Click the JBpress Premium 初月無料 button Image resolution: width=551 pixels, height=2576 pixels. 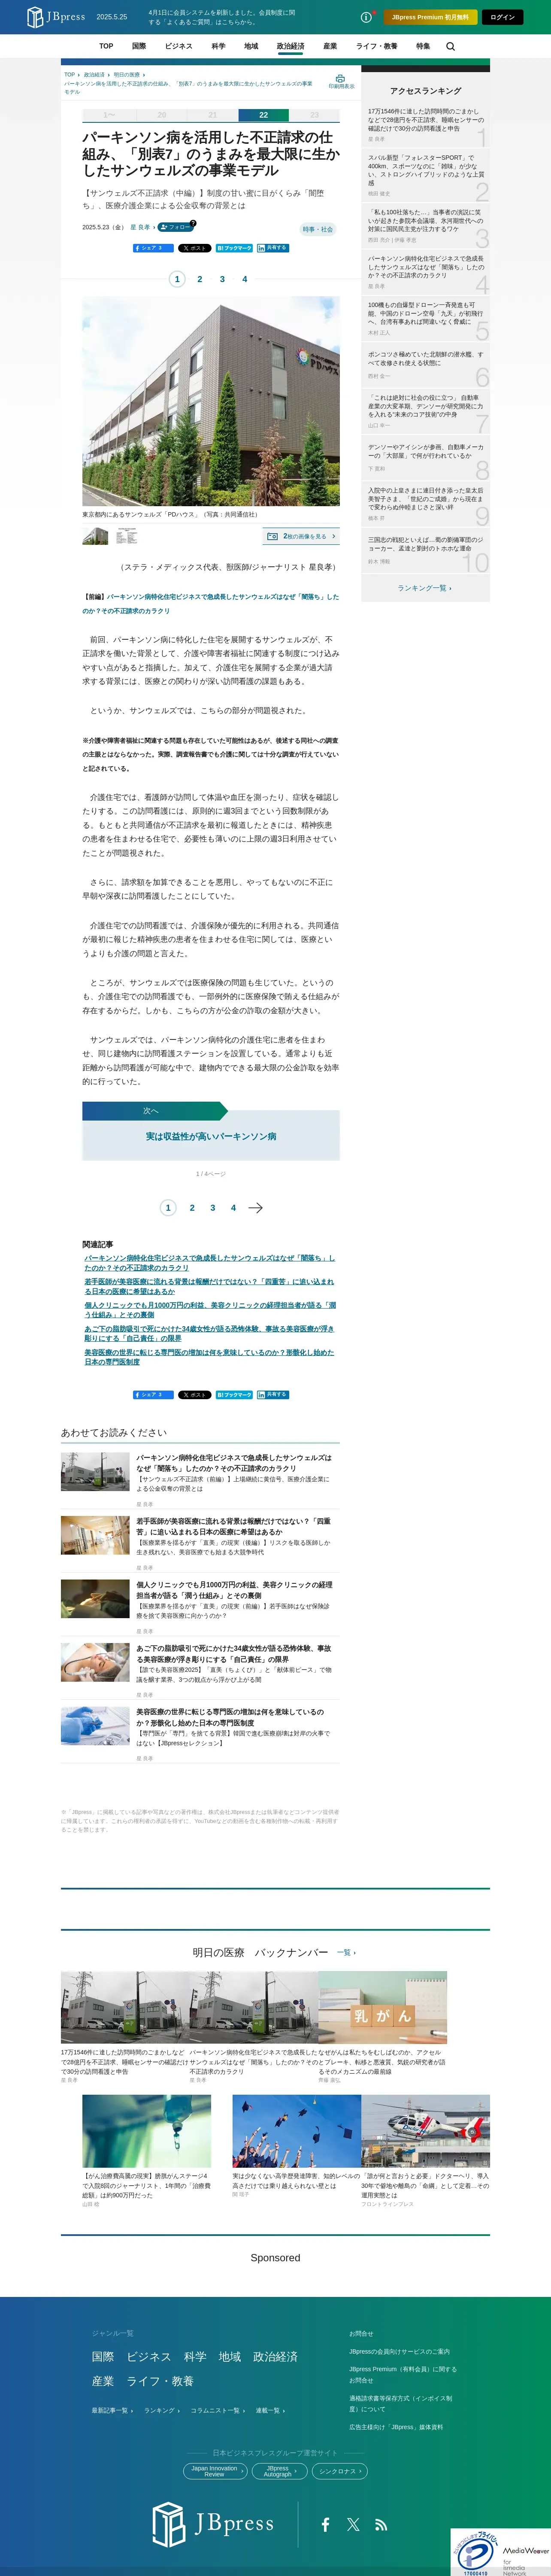pos(430,17)
